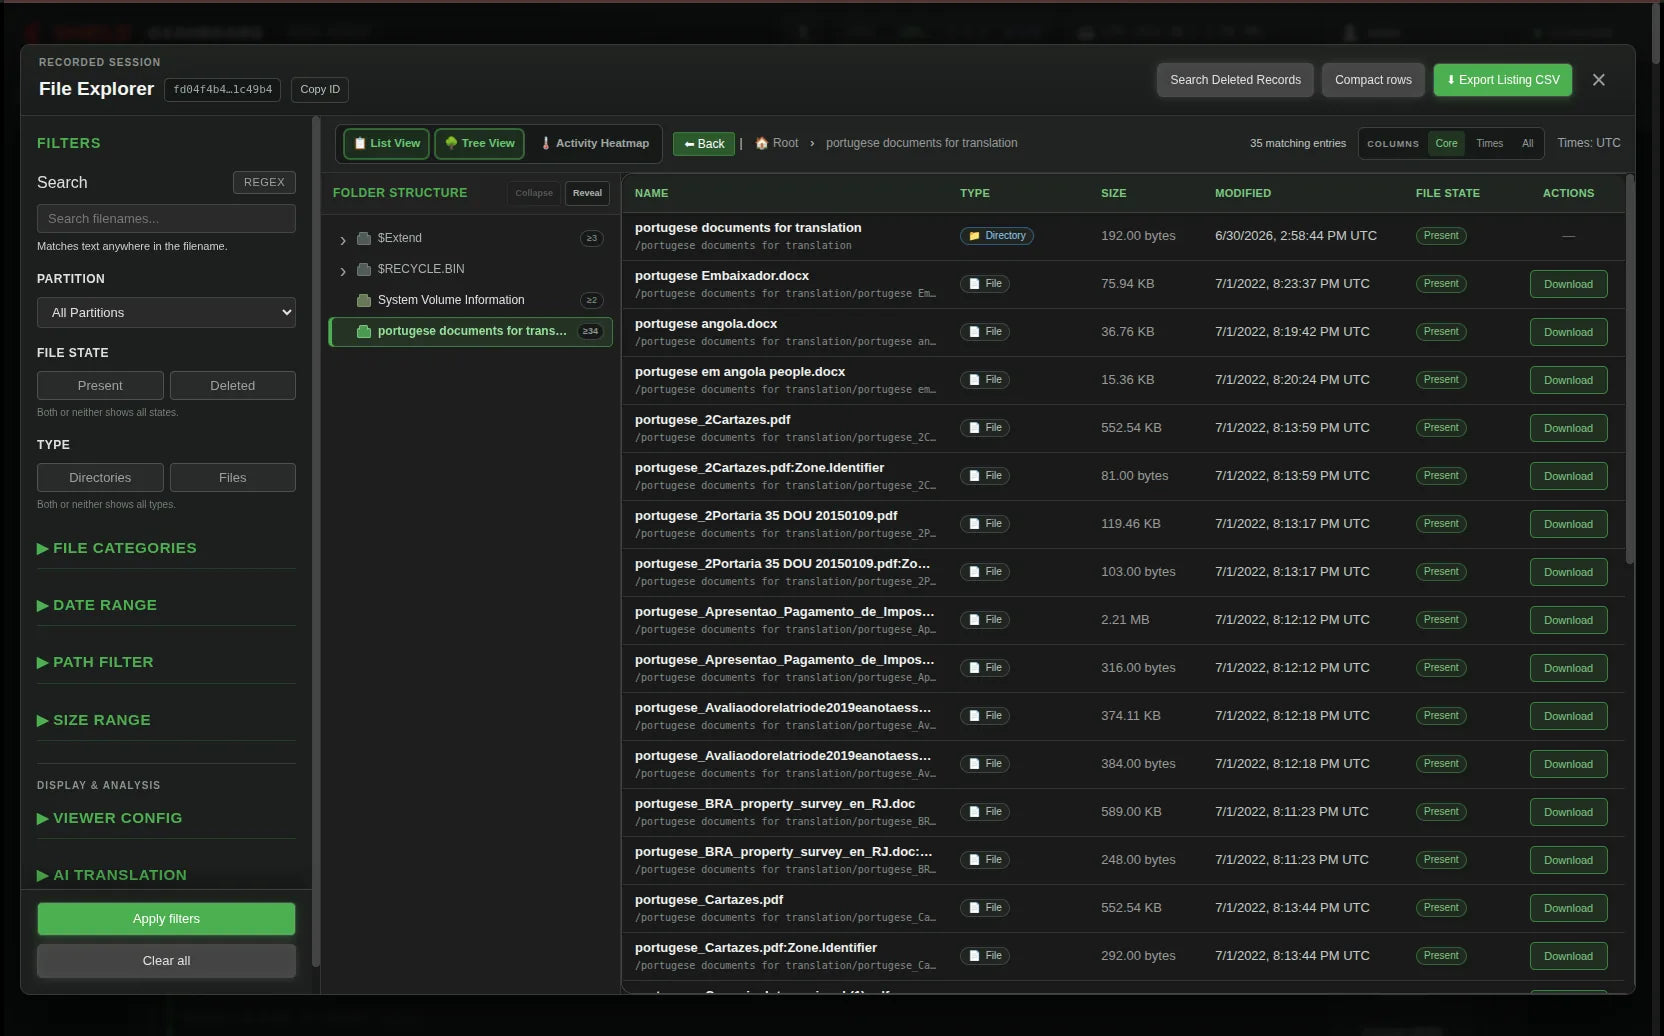Click the Back button
Screen dimensions: 1664x1036
[x=703, y=144]
